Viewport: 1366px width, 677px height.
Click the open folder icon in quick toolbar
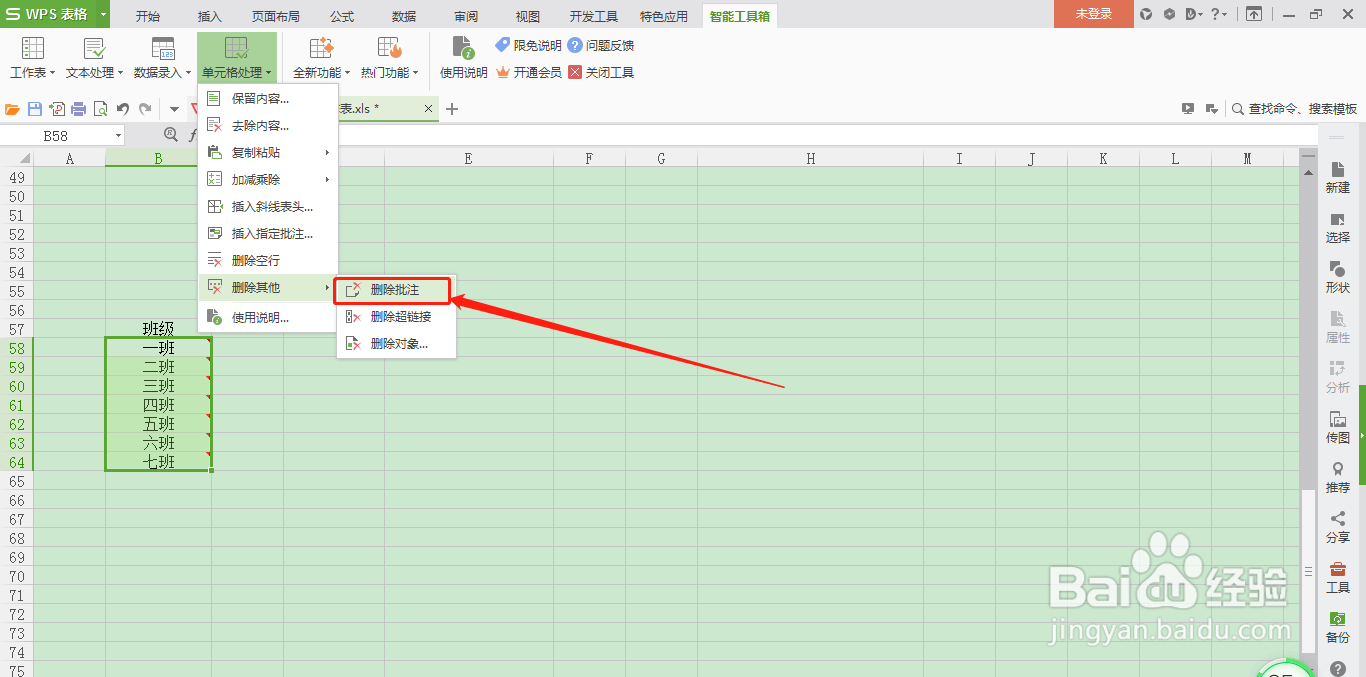click(12, 109)
